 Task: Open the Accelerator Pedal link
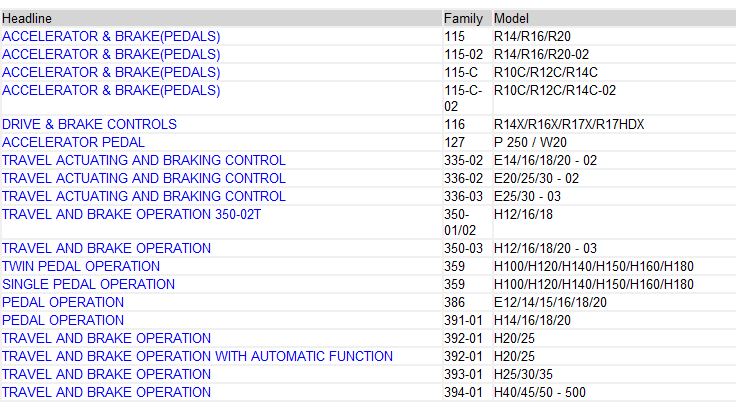pos(73,142)
